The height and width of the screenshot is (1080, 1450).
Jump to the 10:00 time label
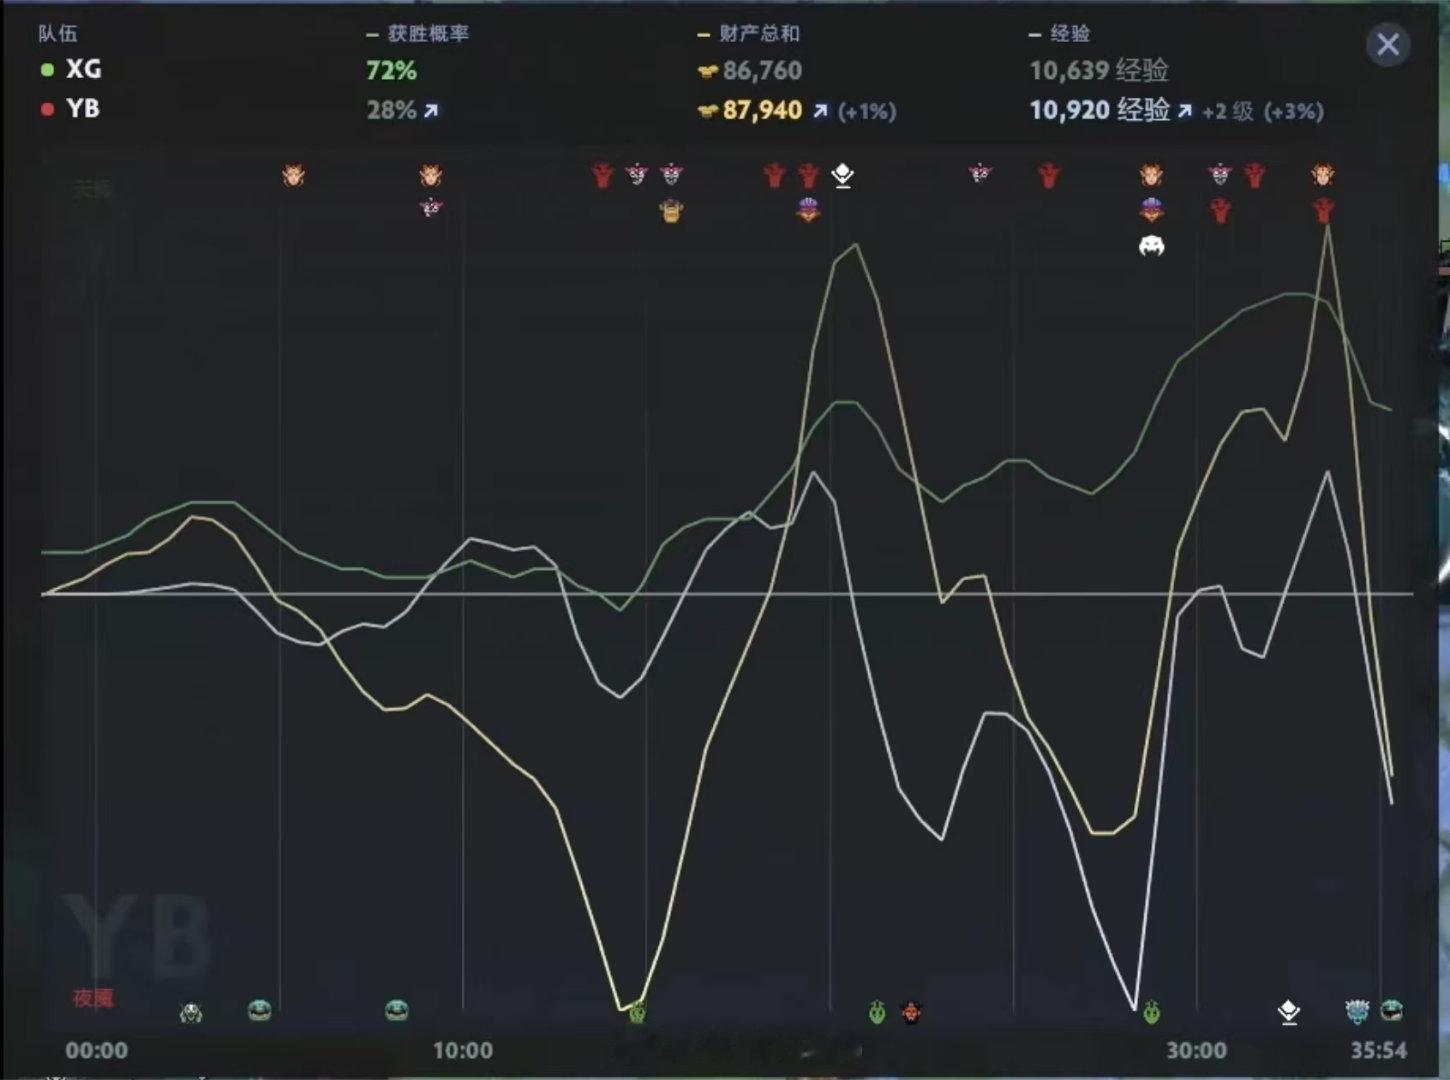tap(463, 1050)
